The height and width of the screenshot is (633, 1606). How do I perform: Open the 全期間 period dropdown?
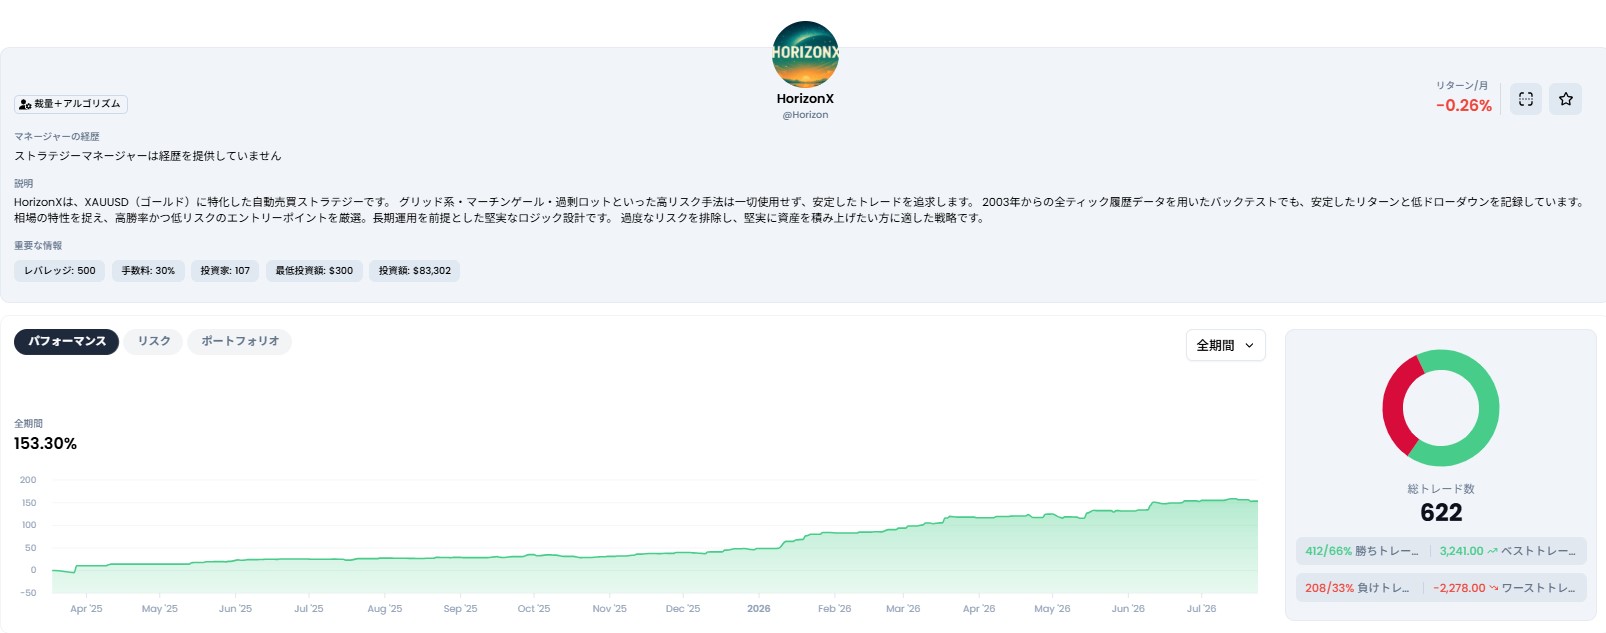[x=1225, y=345]
